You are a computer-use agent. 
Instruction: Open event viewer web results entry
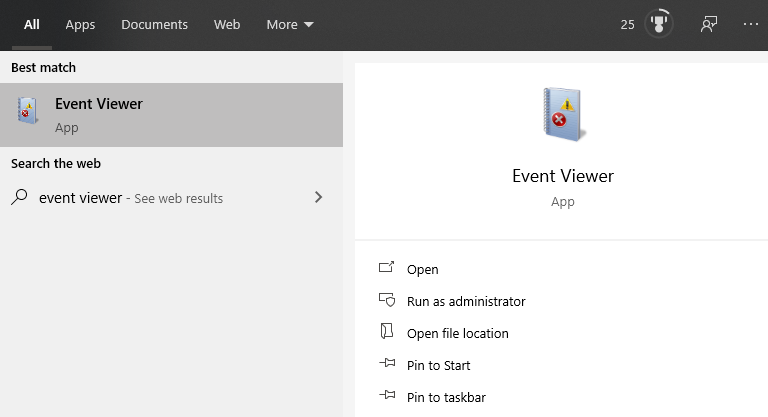171,197
